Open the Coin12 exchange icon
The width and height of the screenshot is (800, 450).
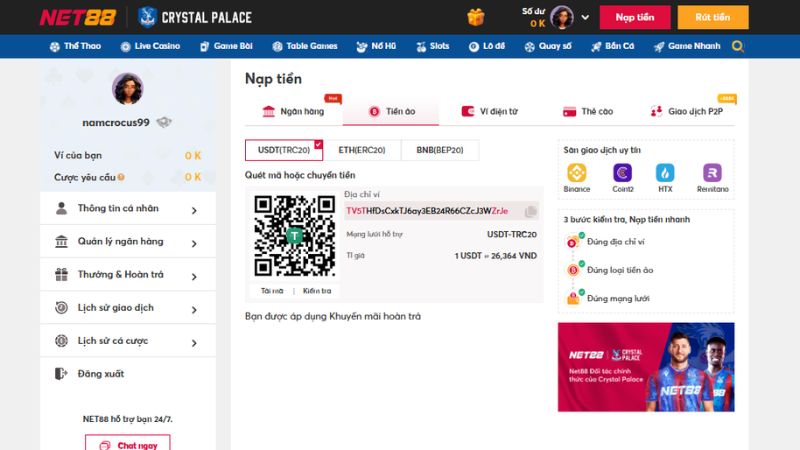tap(622, 173)
